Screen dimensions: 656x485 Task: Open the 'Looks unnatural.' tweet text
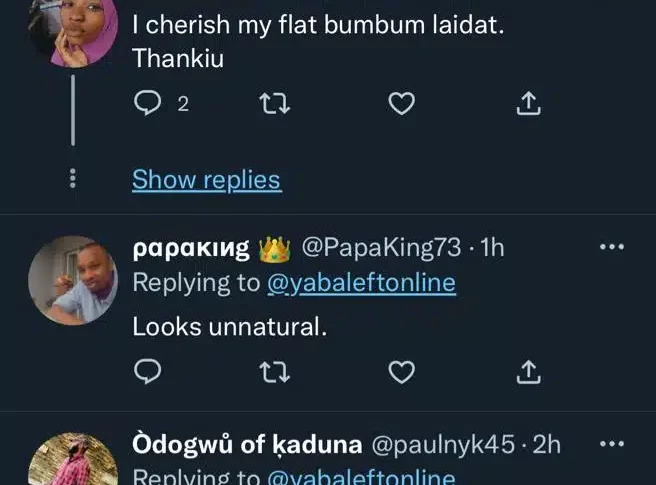click(x=230, y=325)
